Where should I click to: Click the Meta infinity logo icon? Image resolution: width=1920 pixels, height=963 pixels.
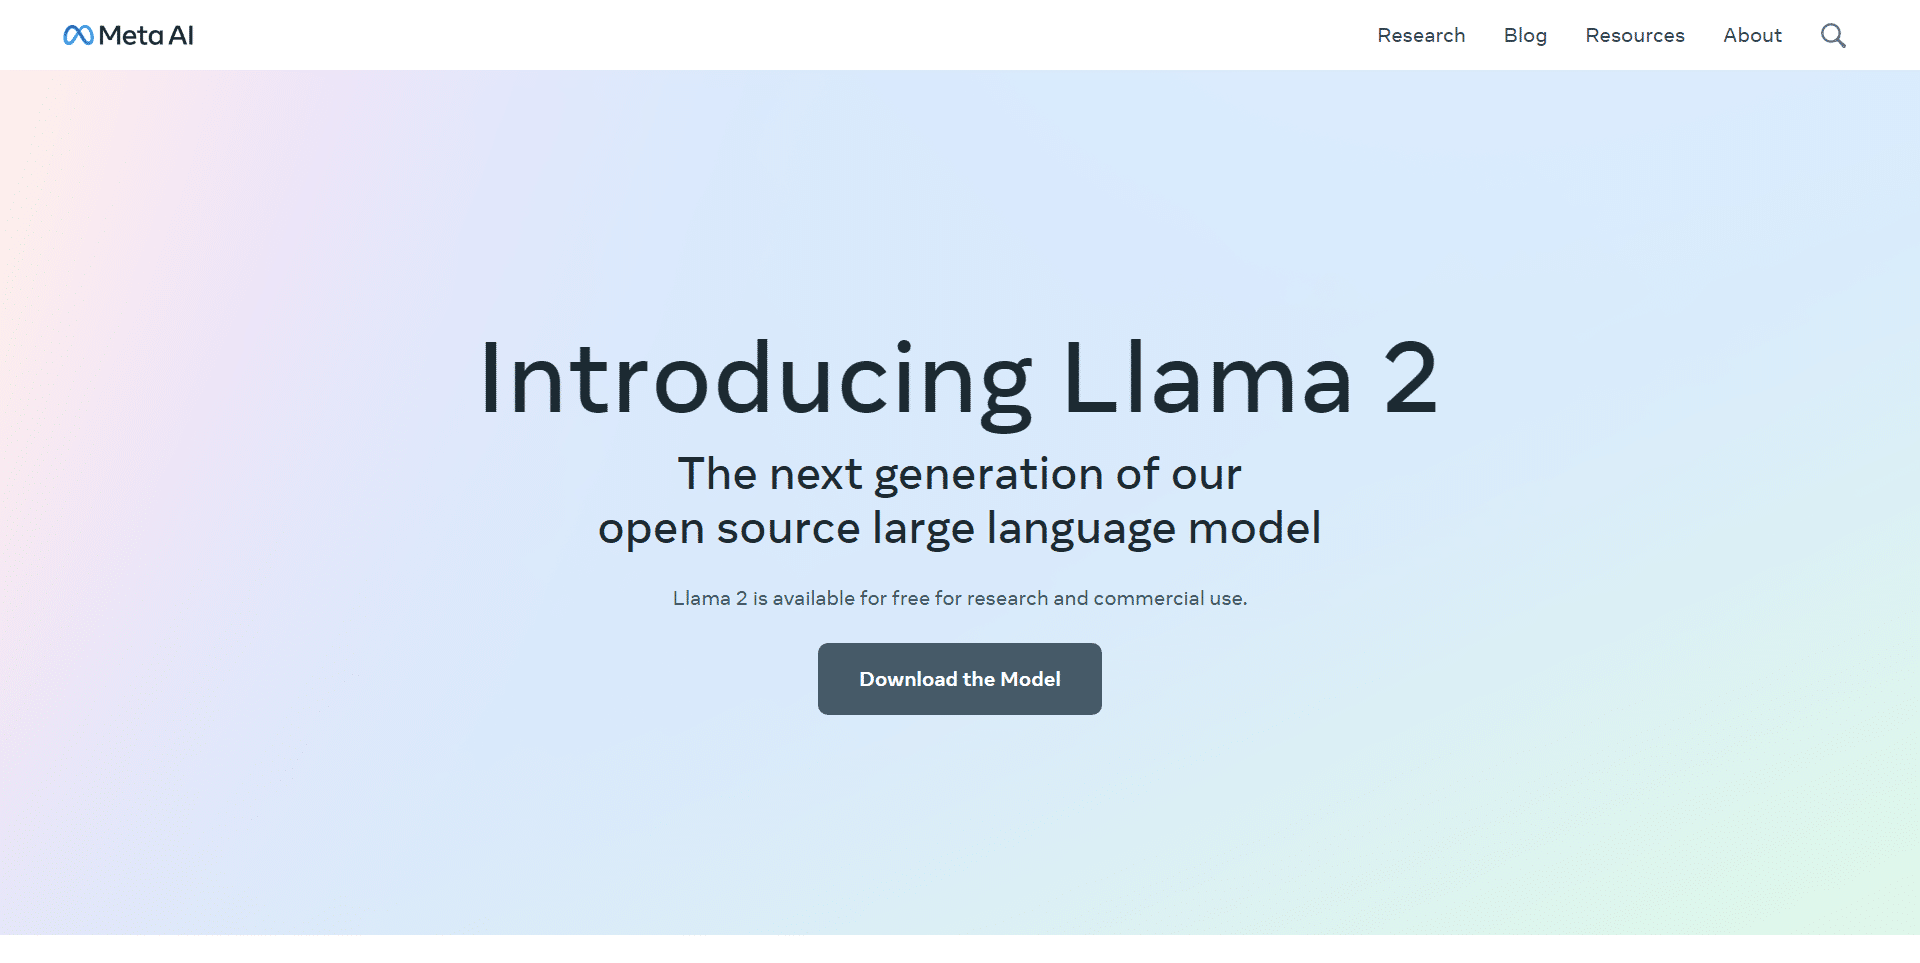[x=78, y=36]
